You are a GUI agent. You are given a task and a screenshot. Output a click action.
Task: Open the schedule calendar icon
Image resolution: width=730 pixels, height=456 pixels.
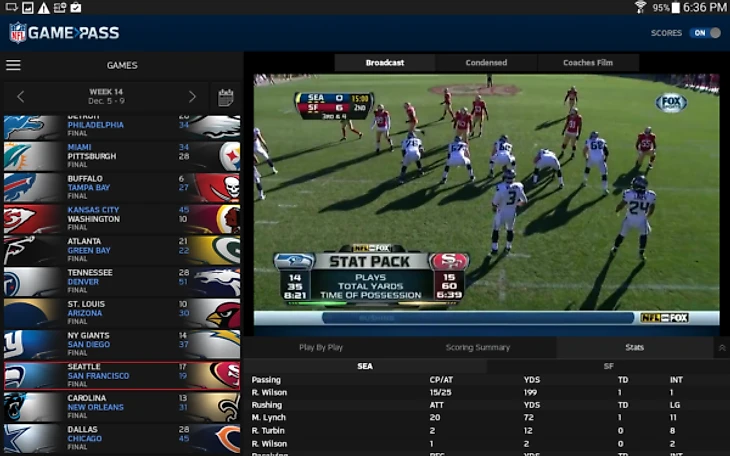point(226,97)
